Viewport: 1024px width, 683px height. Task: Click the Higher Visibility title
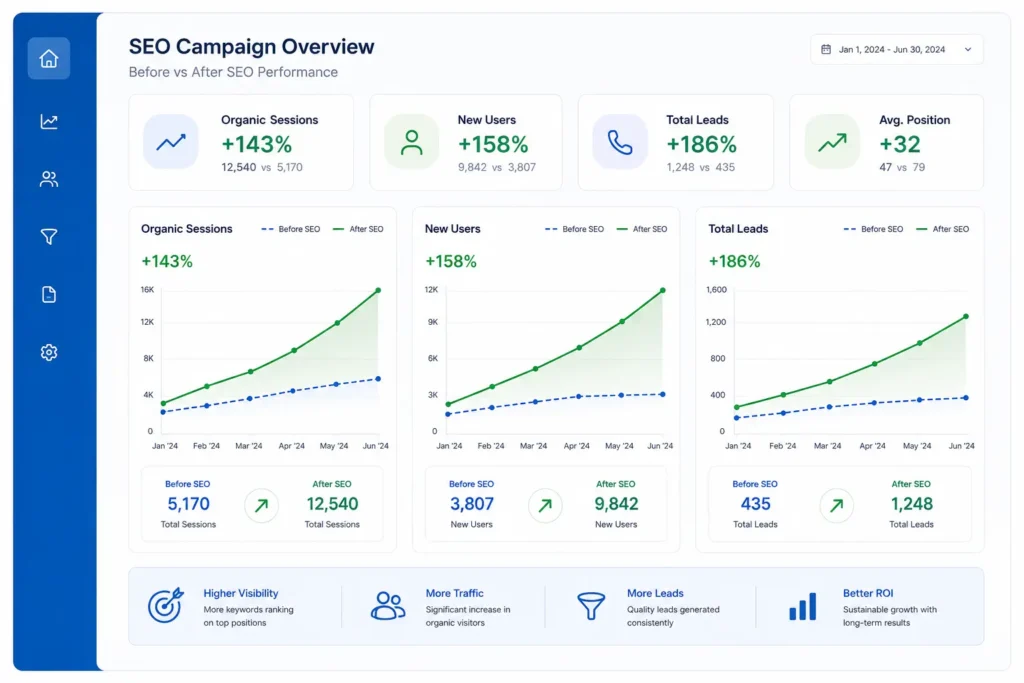tap(240, 593)
